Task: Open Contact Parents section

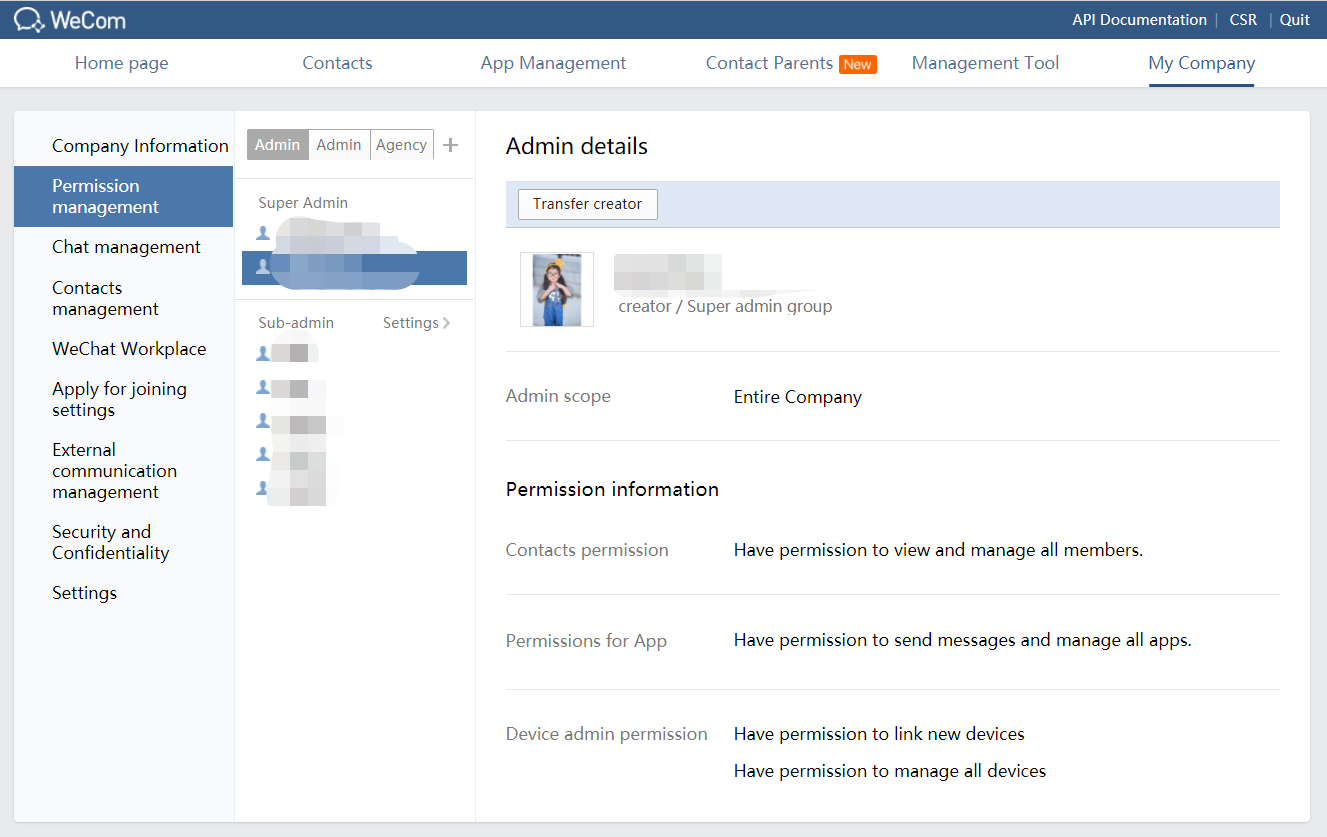Action: [769, 63]
